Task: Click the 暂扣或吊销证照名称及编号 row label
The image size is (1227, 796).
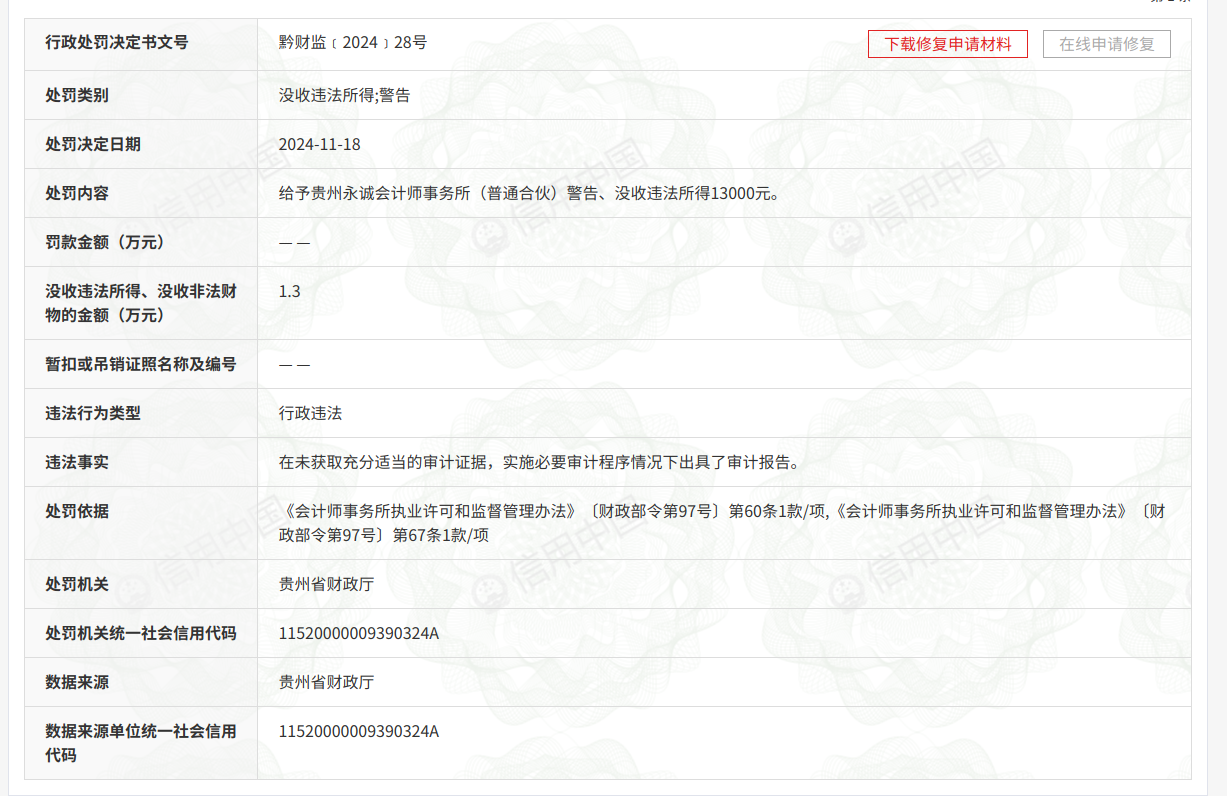Action: tap(140, 364)
